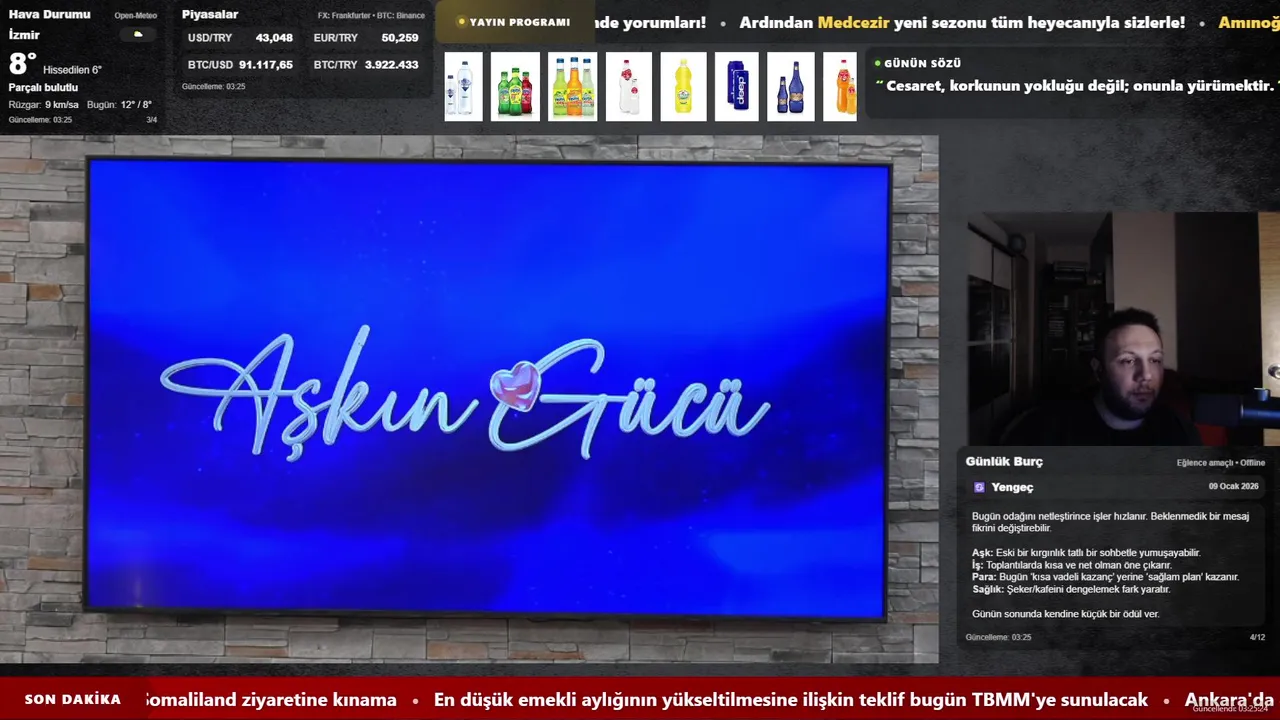Click the Sağlık: Şeker/kafeini dengelemek line
Screen dimensions: 1280x720
1071,589
